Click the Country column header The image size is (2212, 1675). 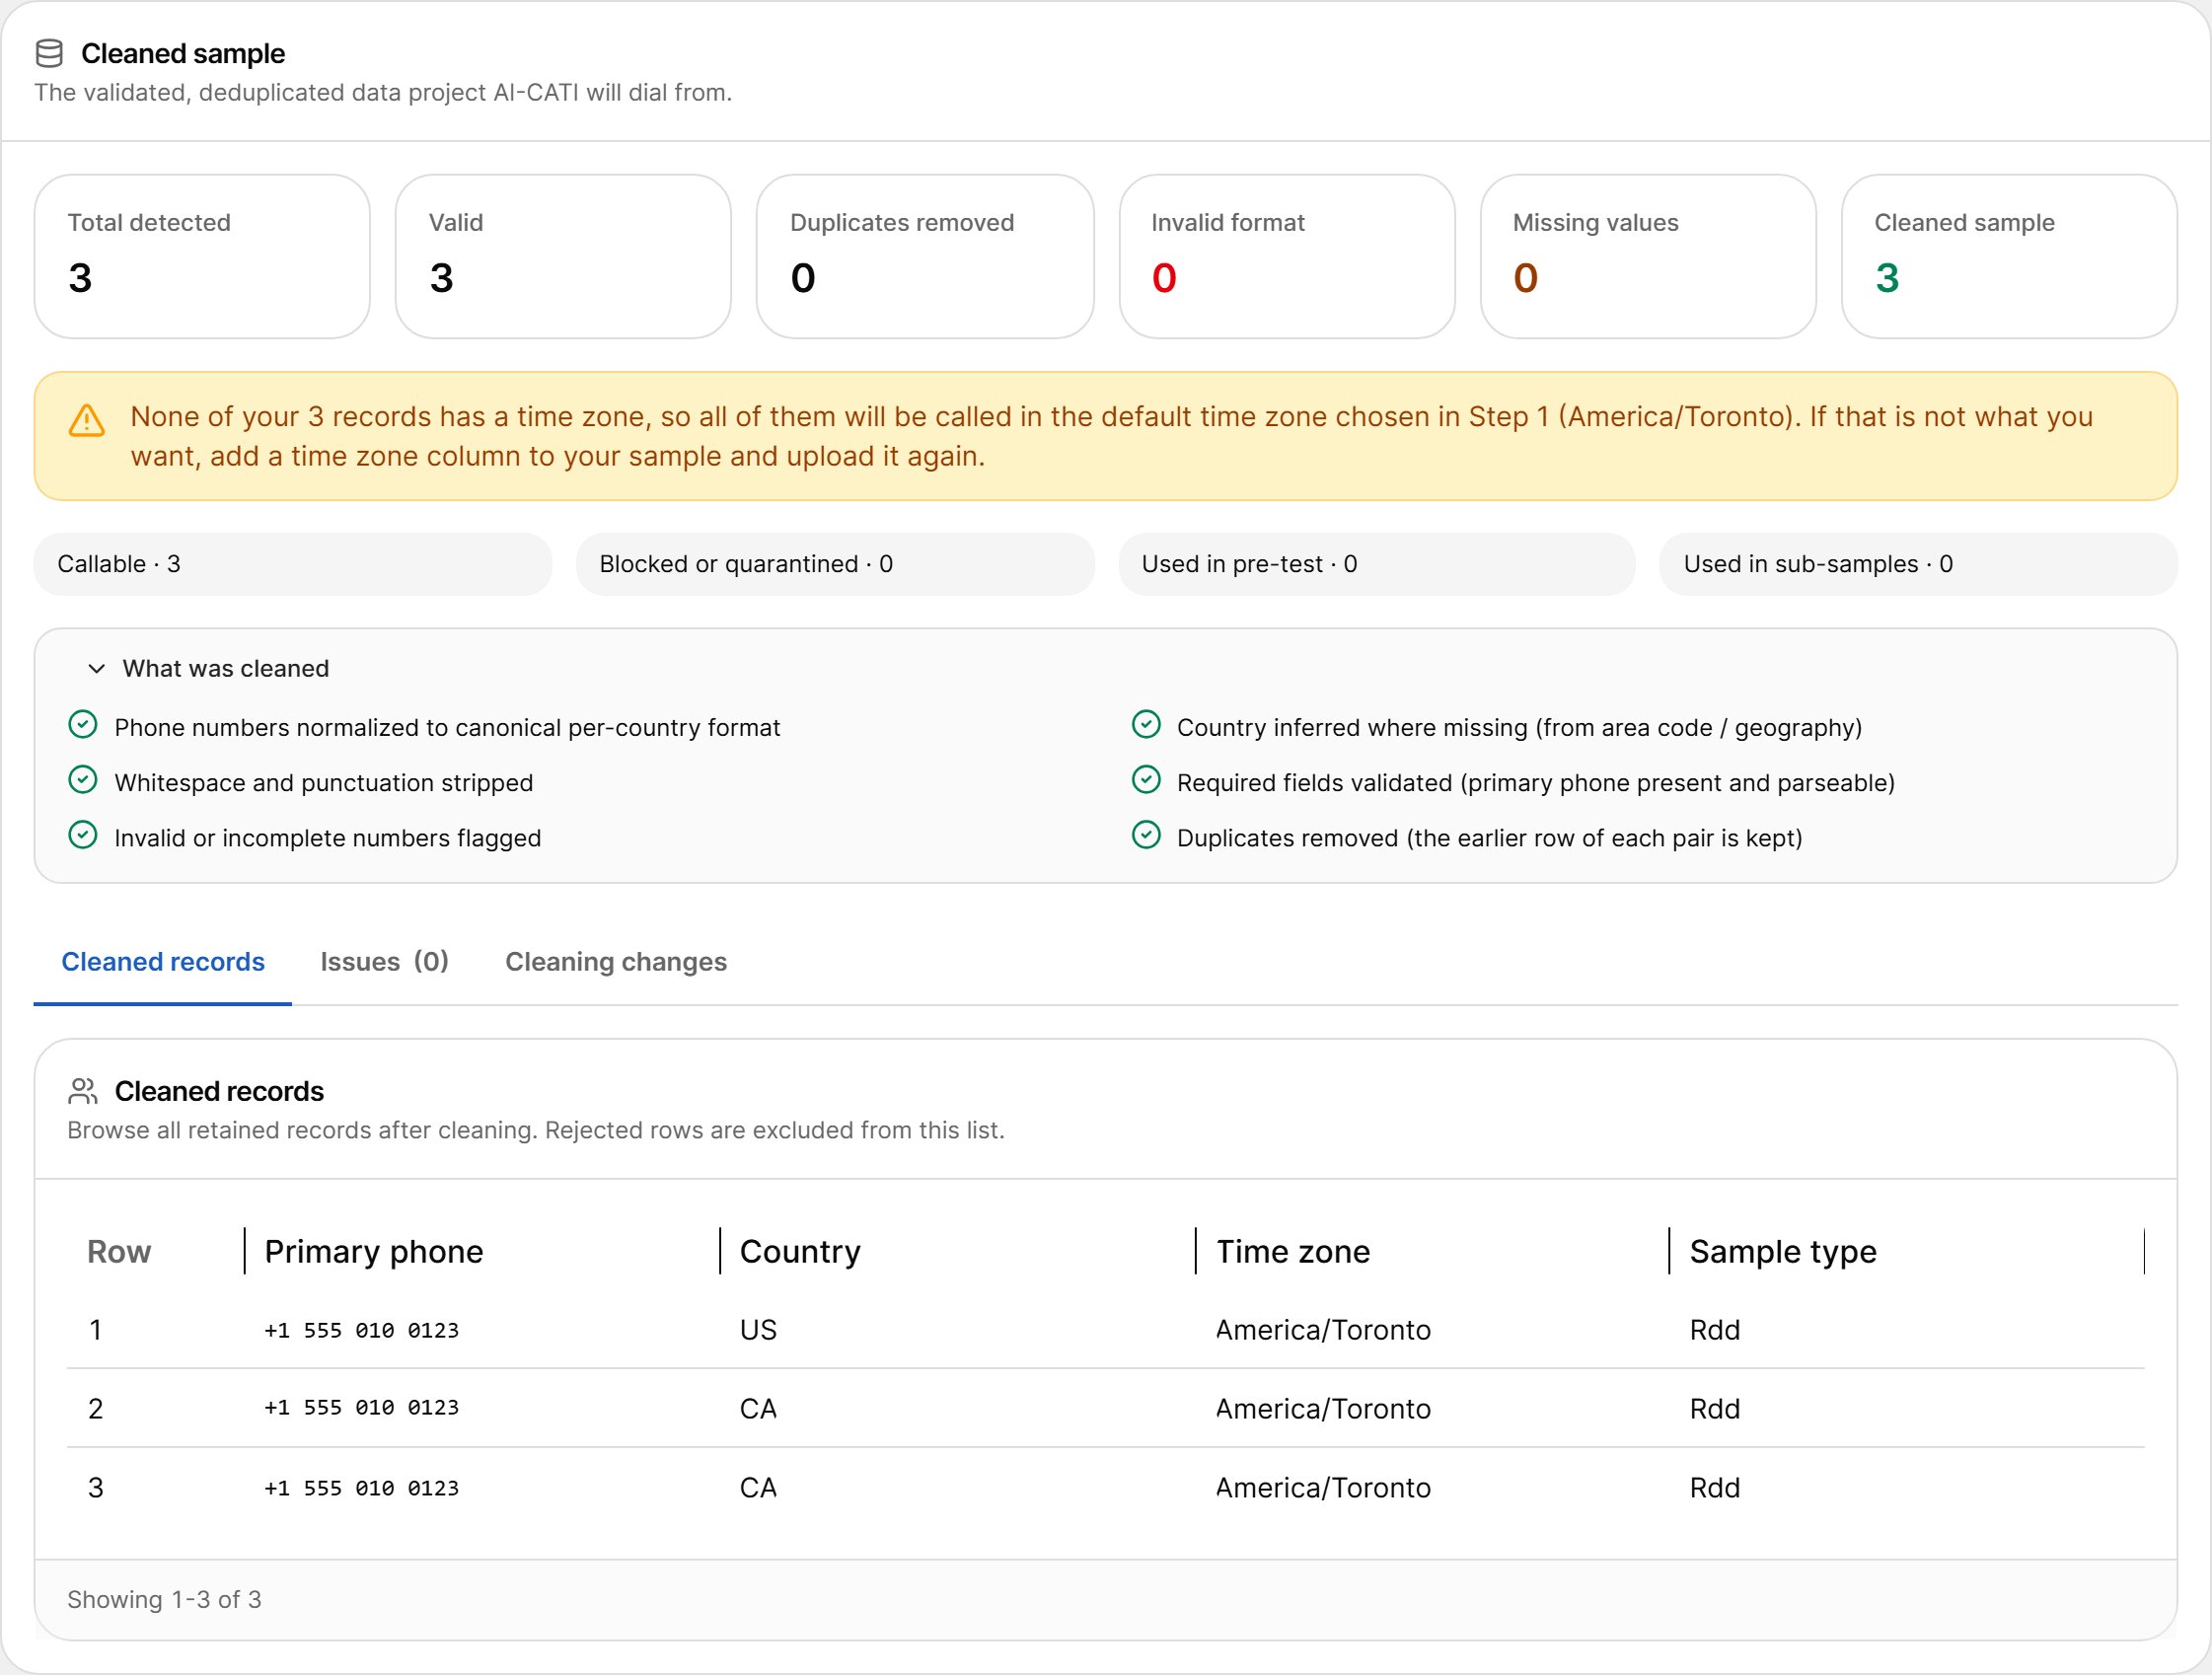800,1252
